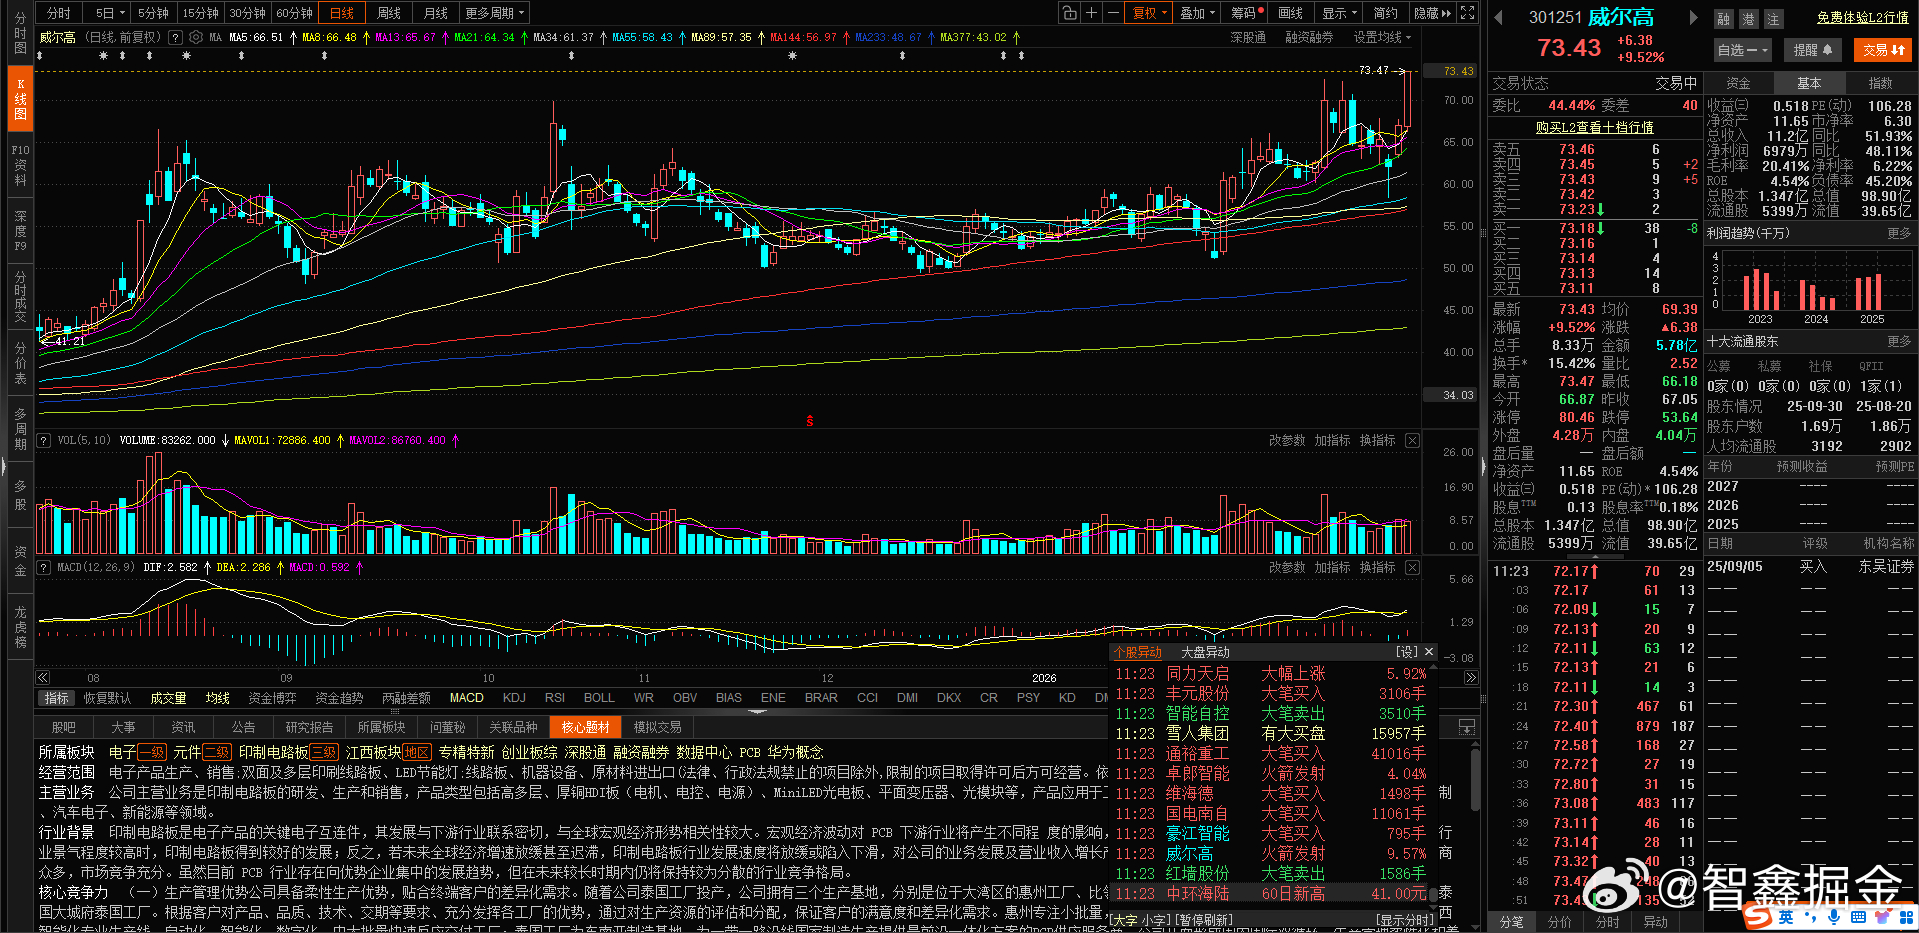Toggle 英 English input on the Sogou bar

point(1787,918)
